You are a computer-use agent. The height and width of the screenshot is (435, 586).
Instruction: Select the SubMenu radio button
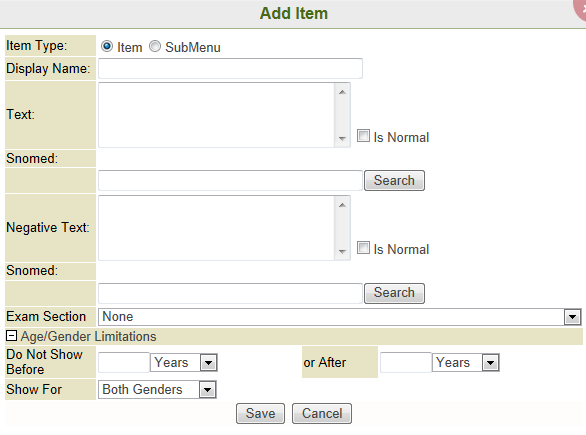tap(155, 46)
